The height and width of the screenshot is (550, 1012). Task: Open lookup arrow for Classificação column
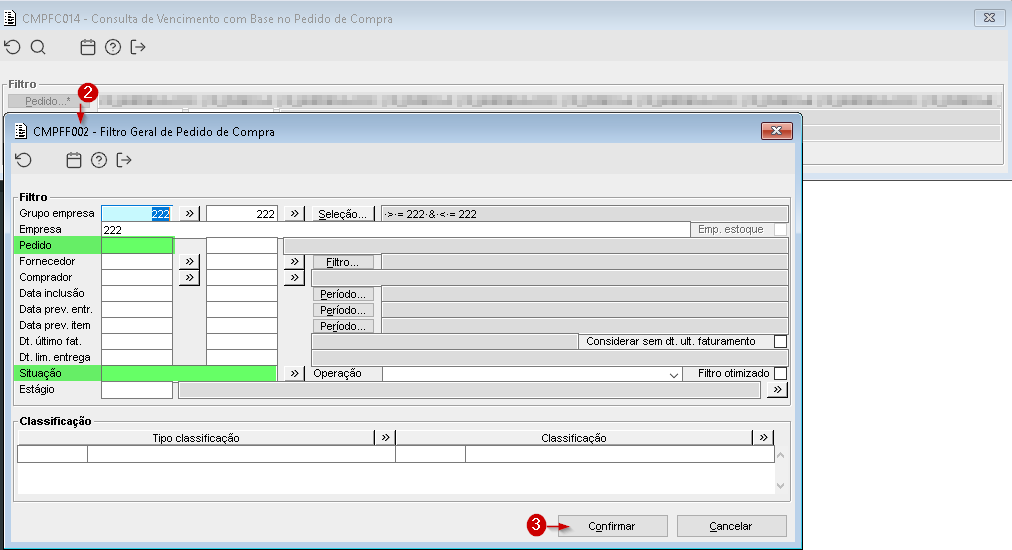coord(764,438)
